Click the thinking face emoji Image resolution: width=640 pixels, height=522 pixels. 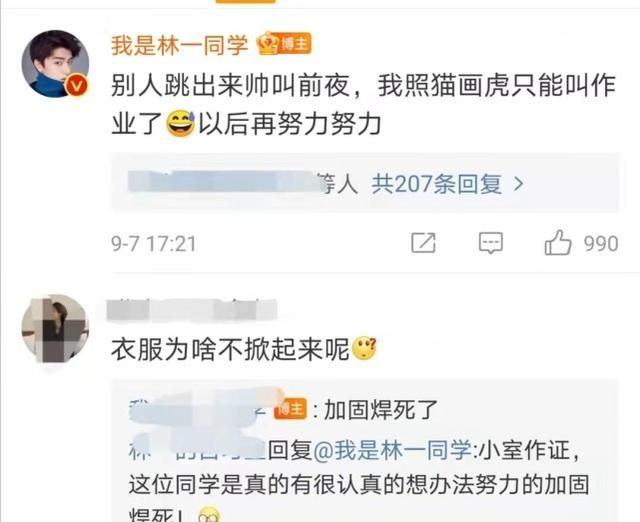click(x=364, y=348)
